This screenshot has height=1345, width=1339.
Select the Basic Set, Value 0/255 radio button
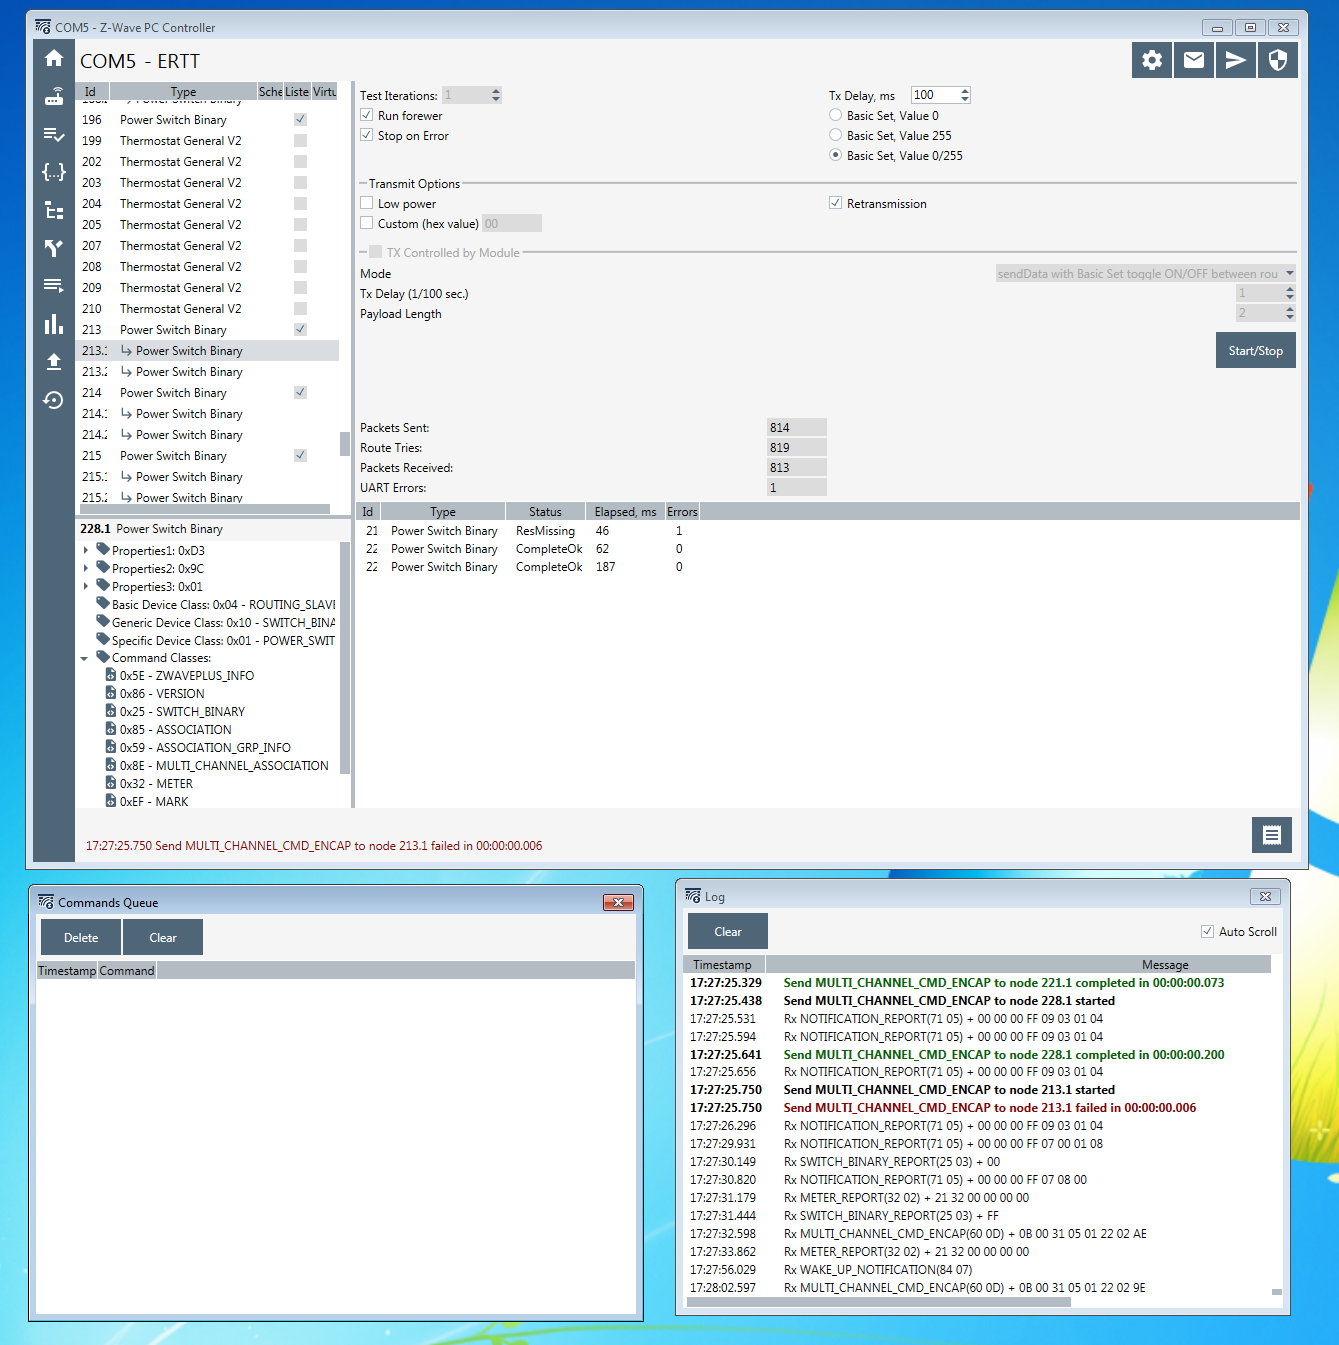[835, 155]
